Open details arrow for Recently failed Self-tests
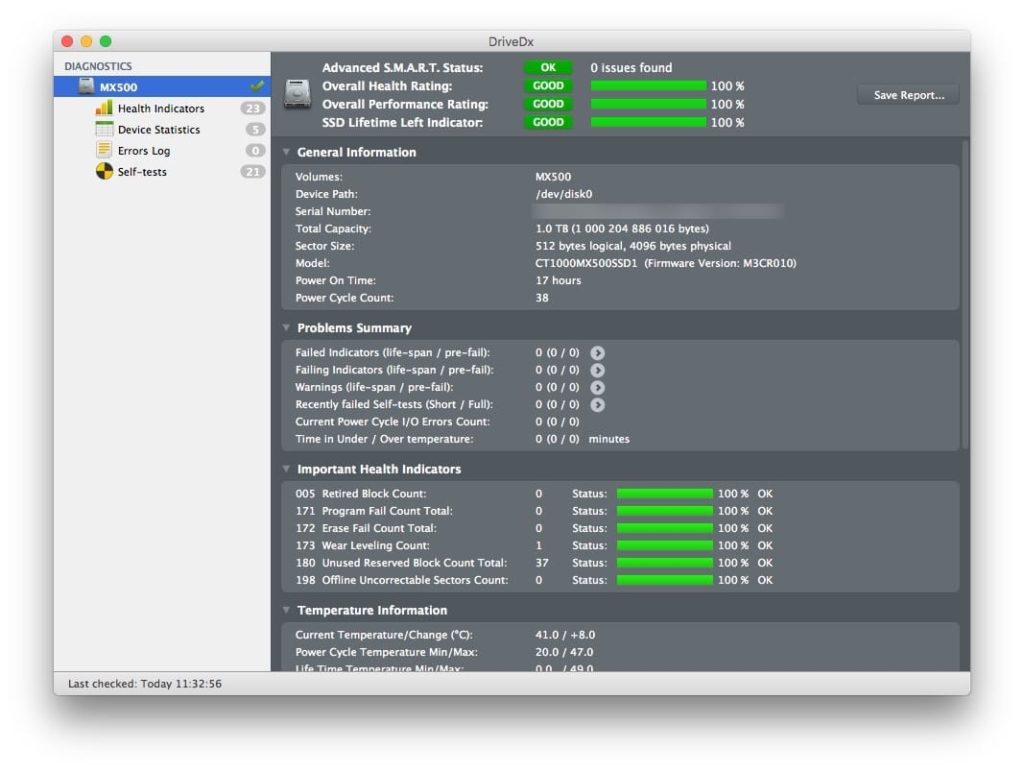1024x772 pixels. tap(598, 405)
